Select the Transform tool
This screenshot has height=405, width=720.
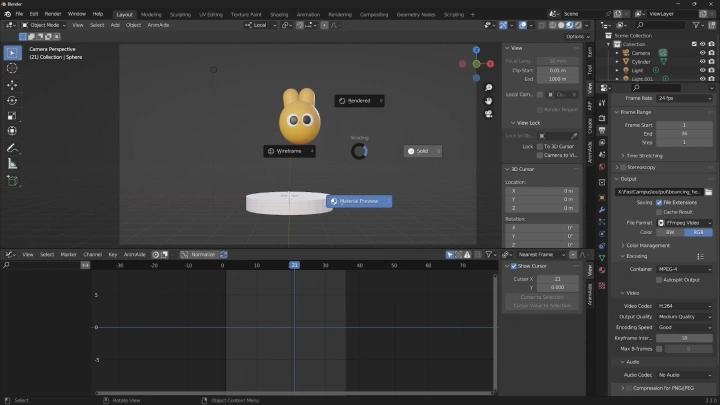12,131
